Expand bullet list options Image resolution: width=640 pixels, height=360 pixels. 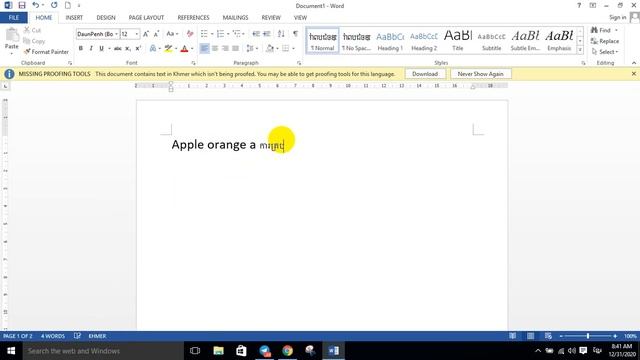[x=212, y=34]
